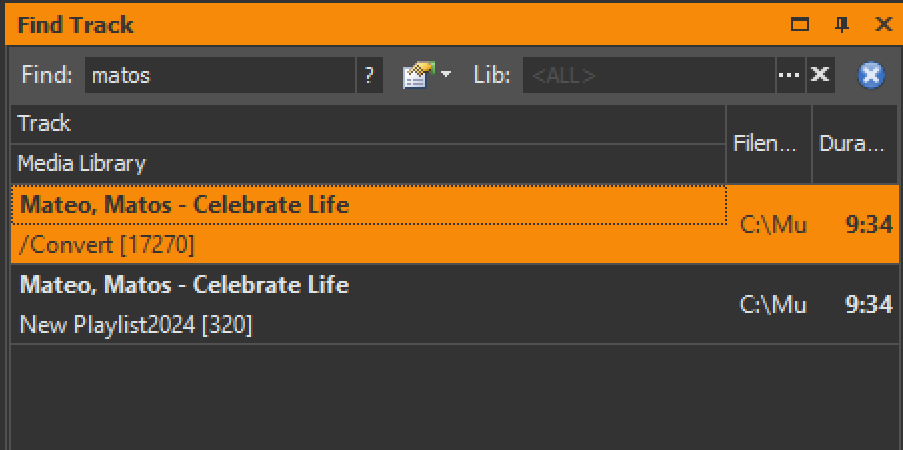This screenshot has height=450, width=903.
Task: Click the Lib browse ellipsis button
Action: point(790,75)
